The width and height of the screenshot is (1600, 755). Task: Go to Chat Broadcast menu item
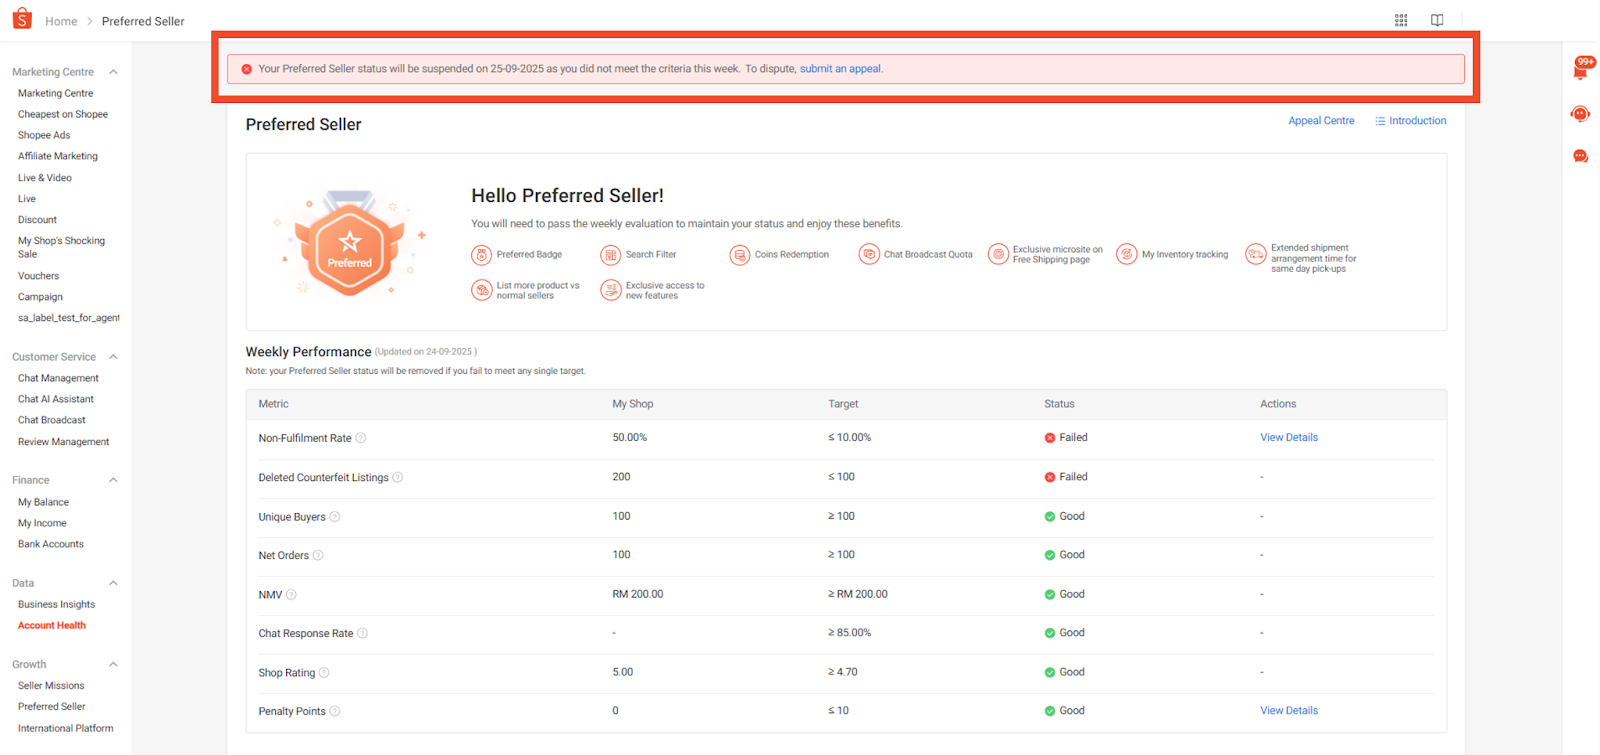[52, 420]
